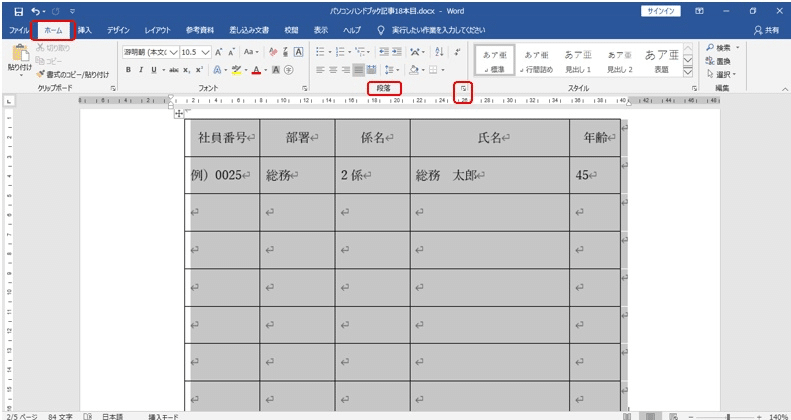This screenshot has width=791, height=420.
Task: Toggle Bold formatting
Action: pyautogui.click(x=128, y=70)
